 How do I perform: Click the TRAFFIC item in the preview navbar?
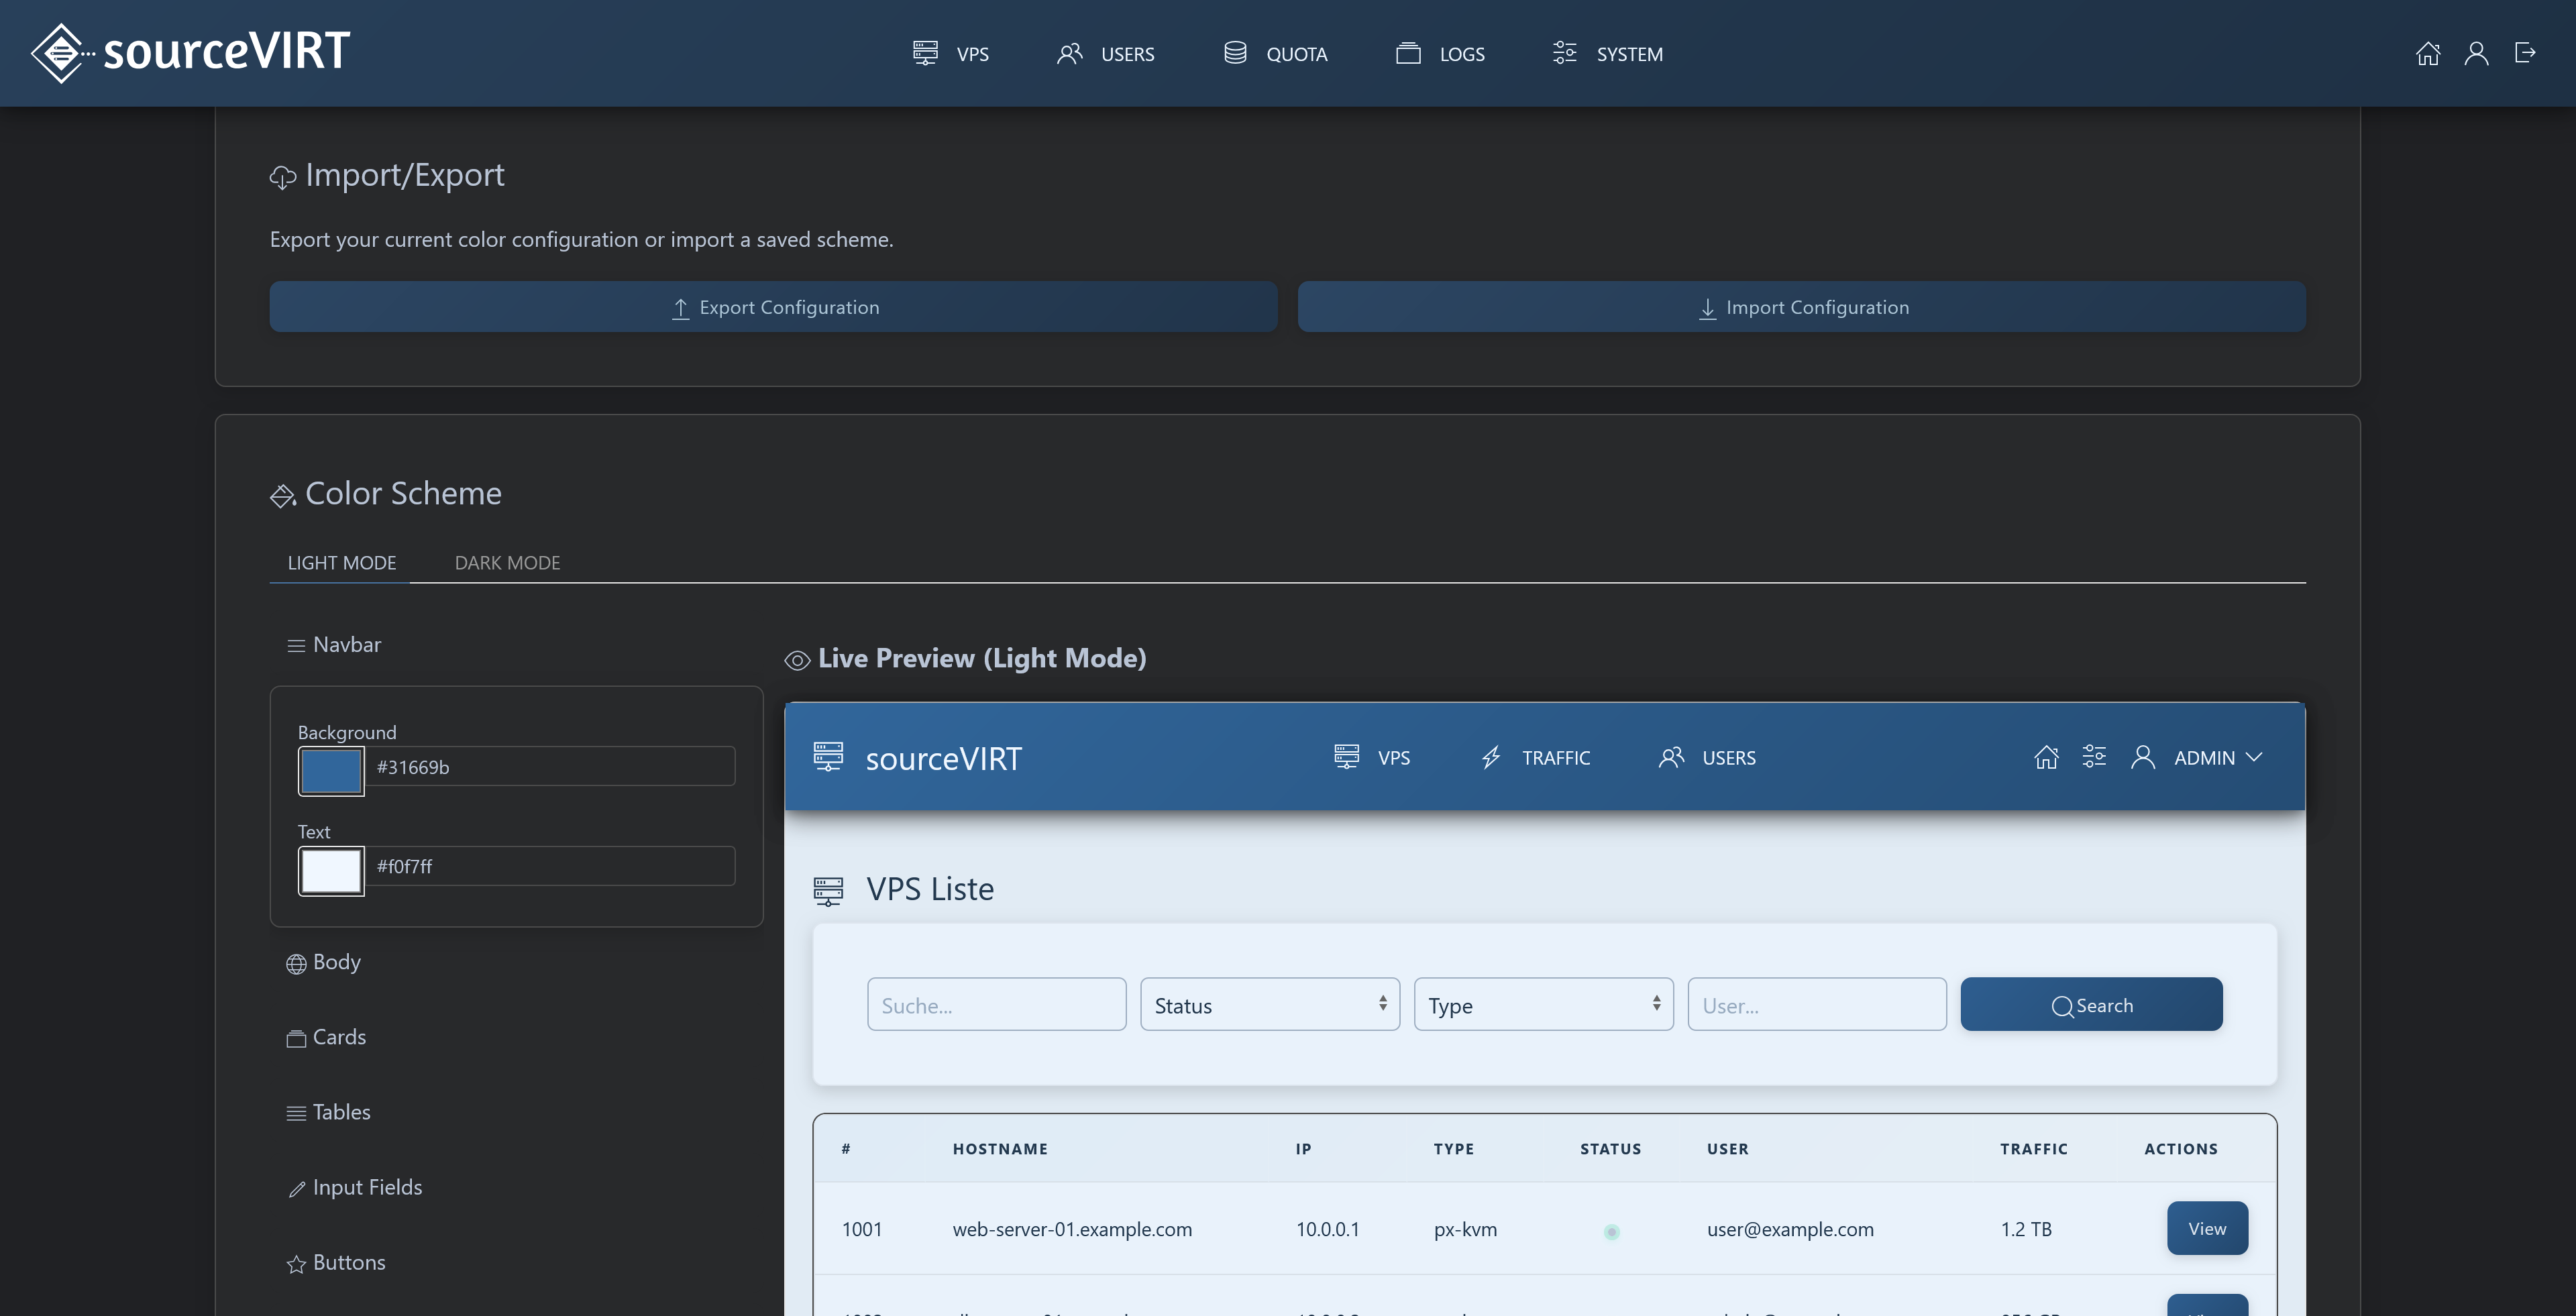[1535, 757]
